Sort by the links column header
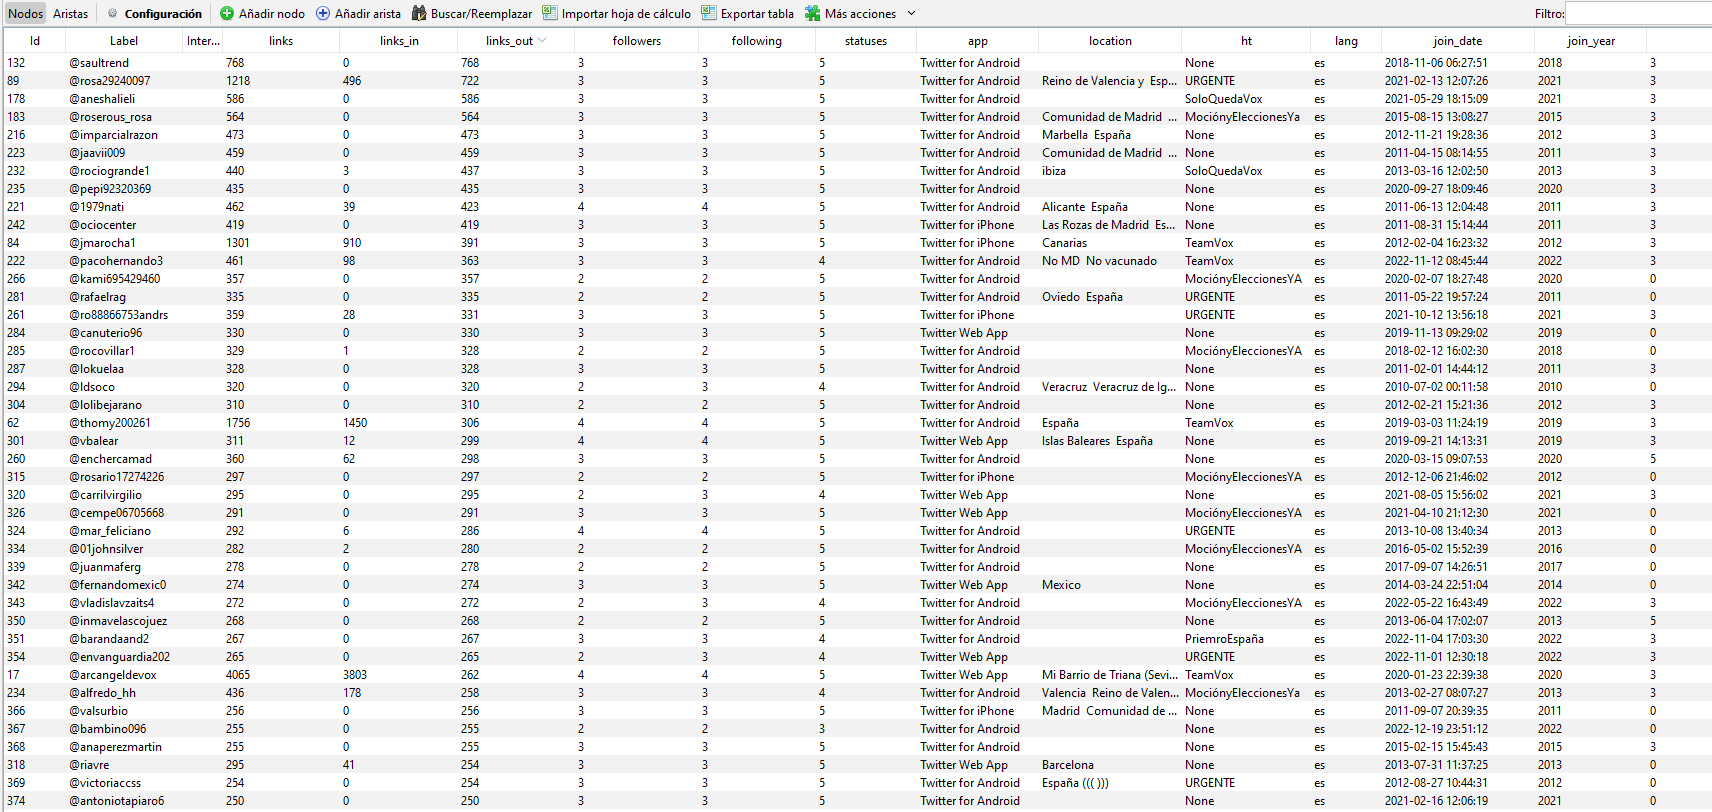1712x812 pixels. point(281,41)
